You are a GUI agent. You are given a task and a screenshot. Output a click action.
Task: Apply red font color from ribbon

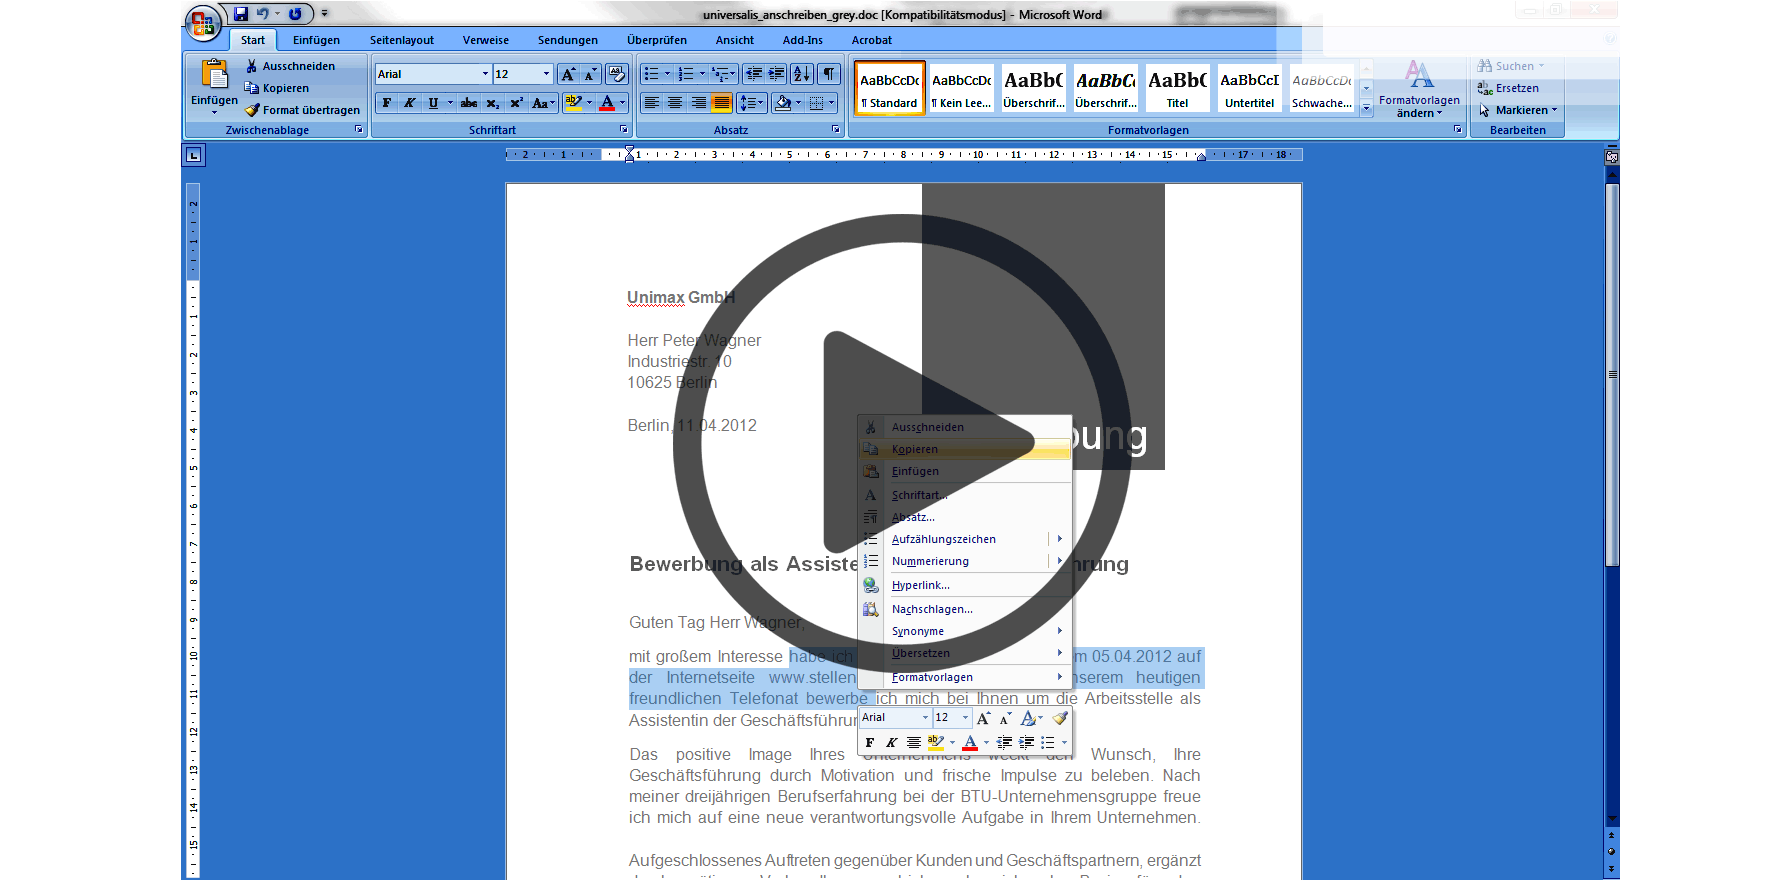tap(607, 103)
